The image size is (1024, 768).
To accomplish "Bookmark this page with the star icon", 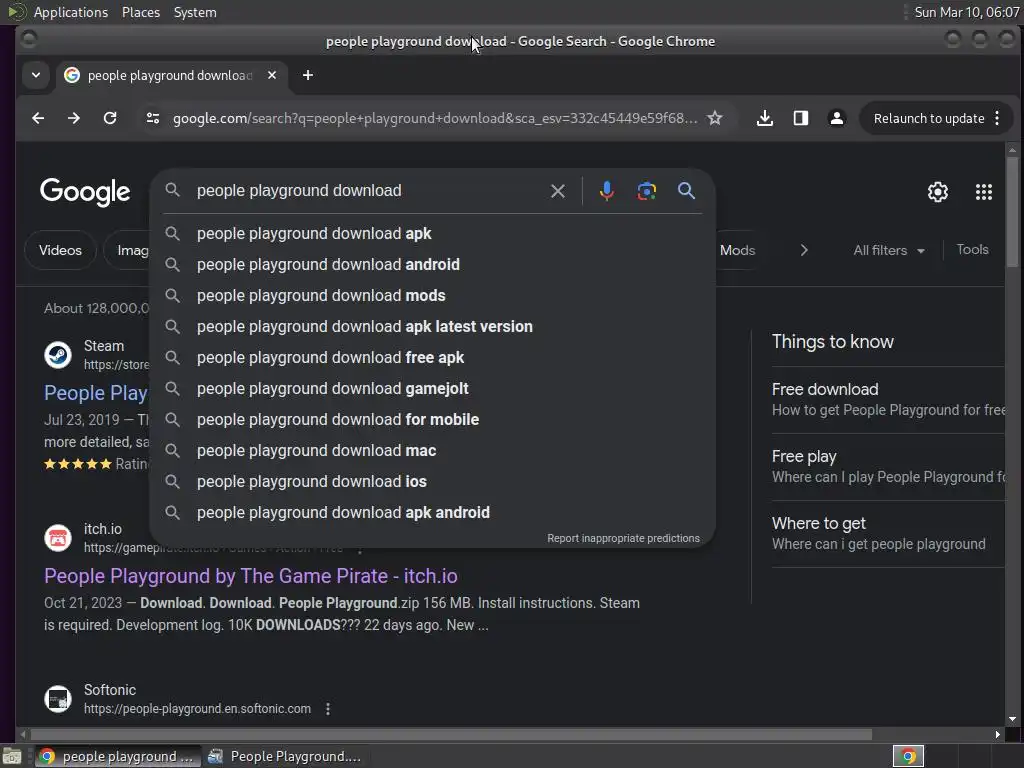I will 715,118.
